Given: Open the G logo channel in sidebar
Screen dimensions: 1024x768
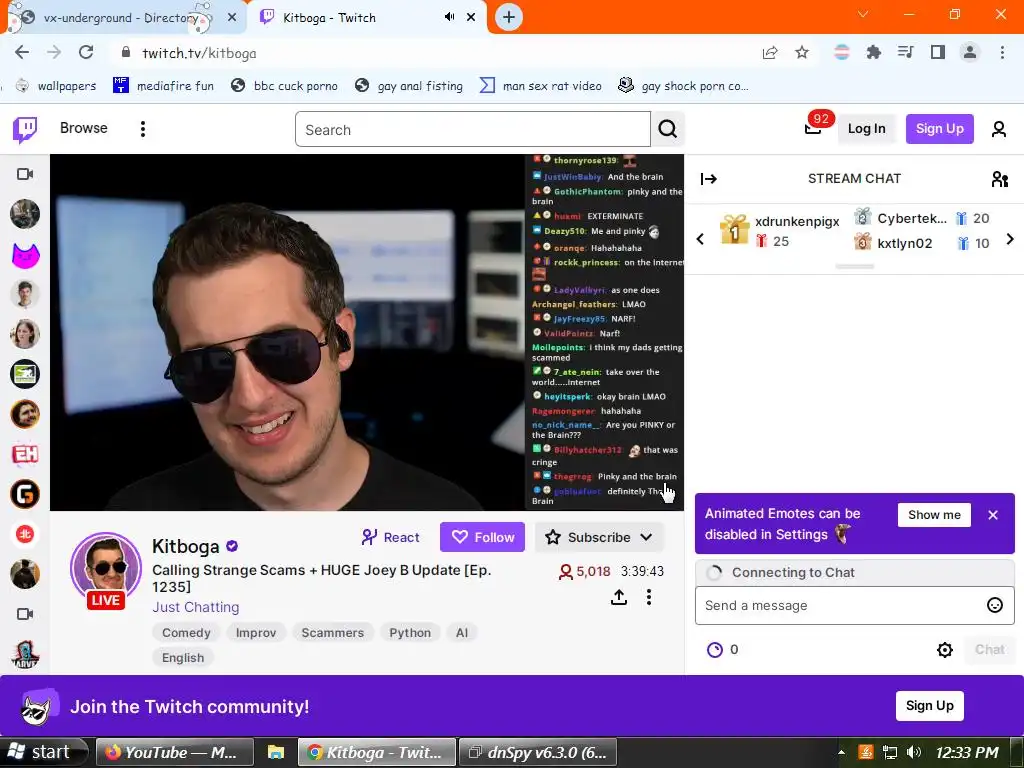Looking at the screenshot, I should (x=25, y=494).
